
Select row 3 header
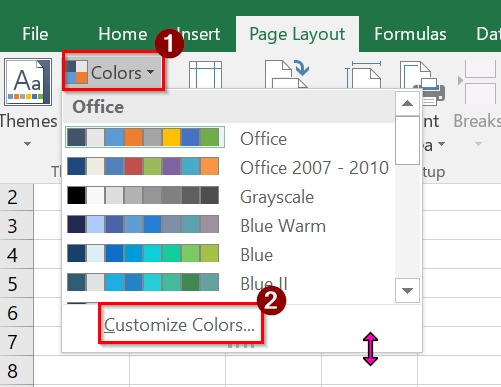coord(17,225)
